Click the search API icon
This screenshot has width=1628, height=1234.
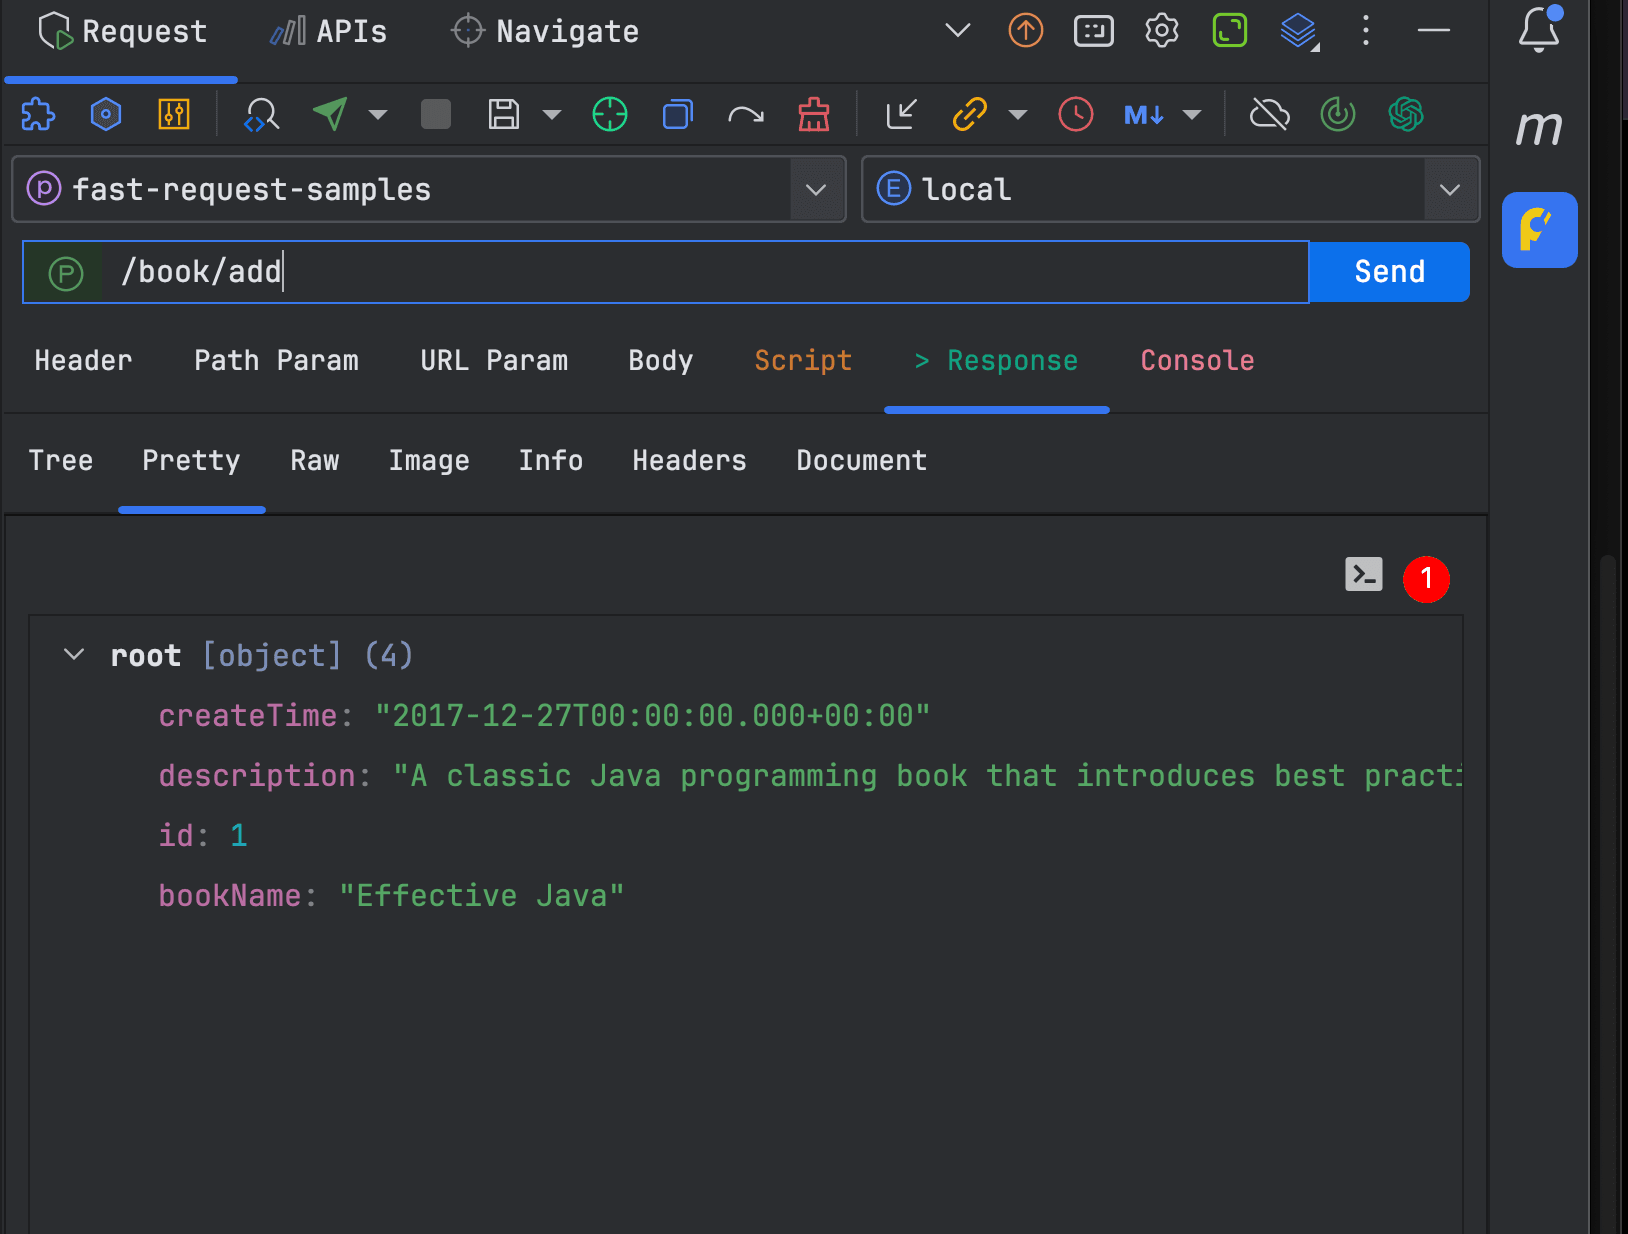(x=262, y=114)
